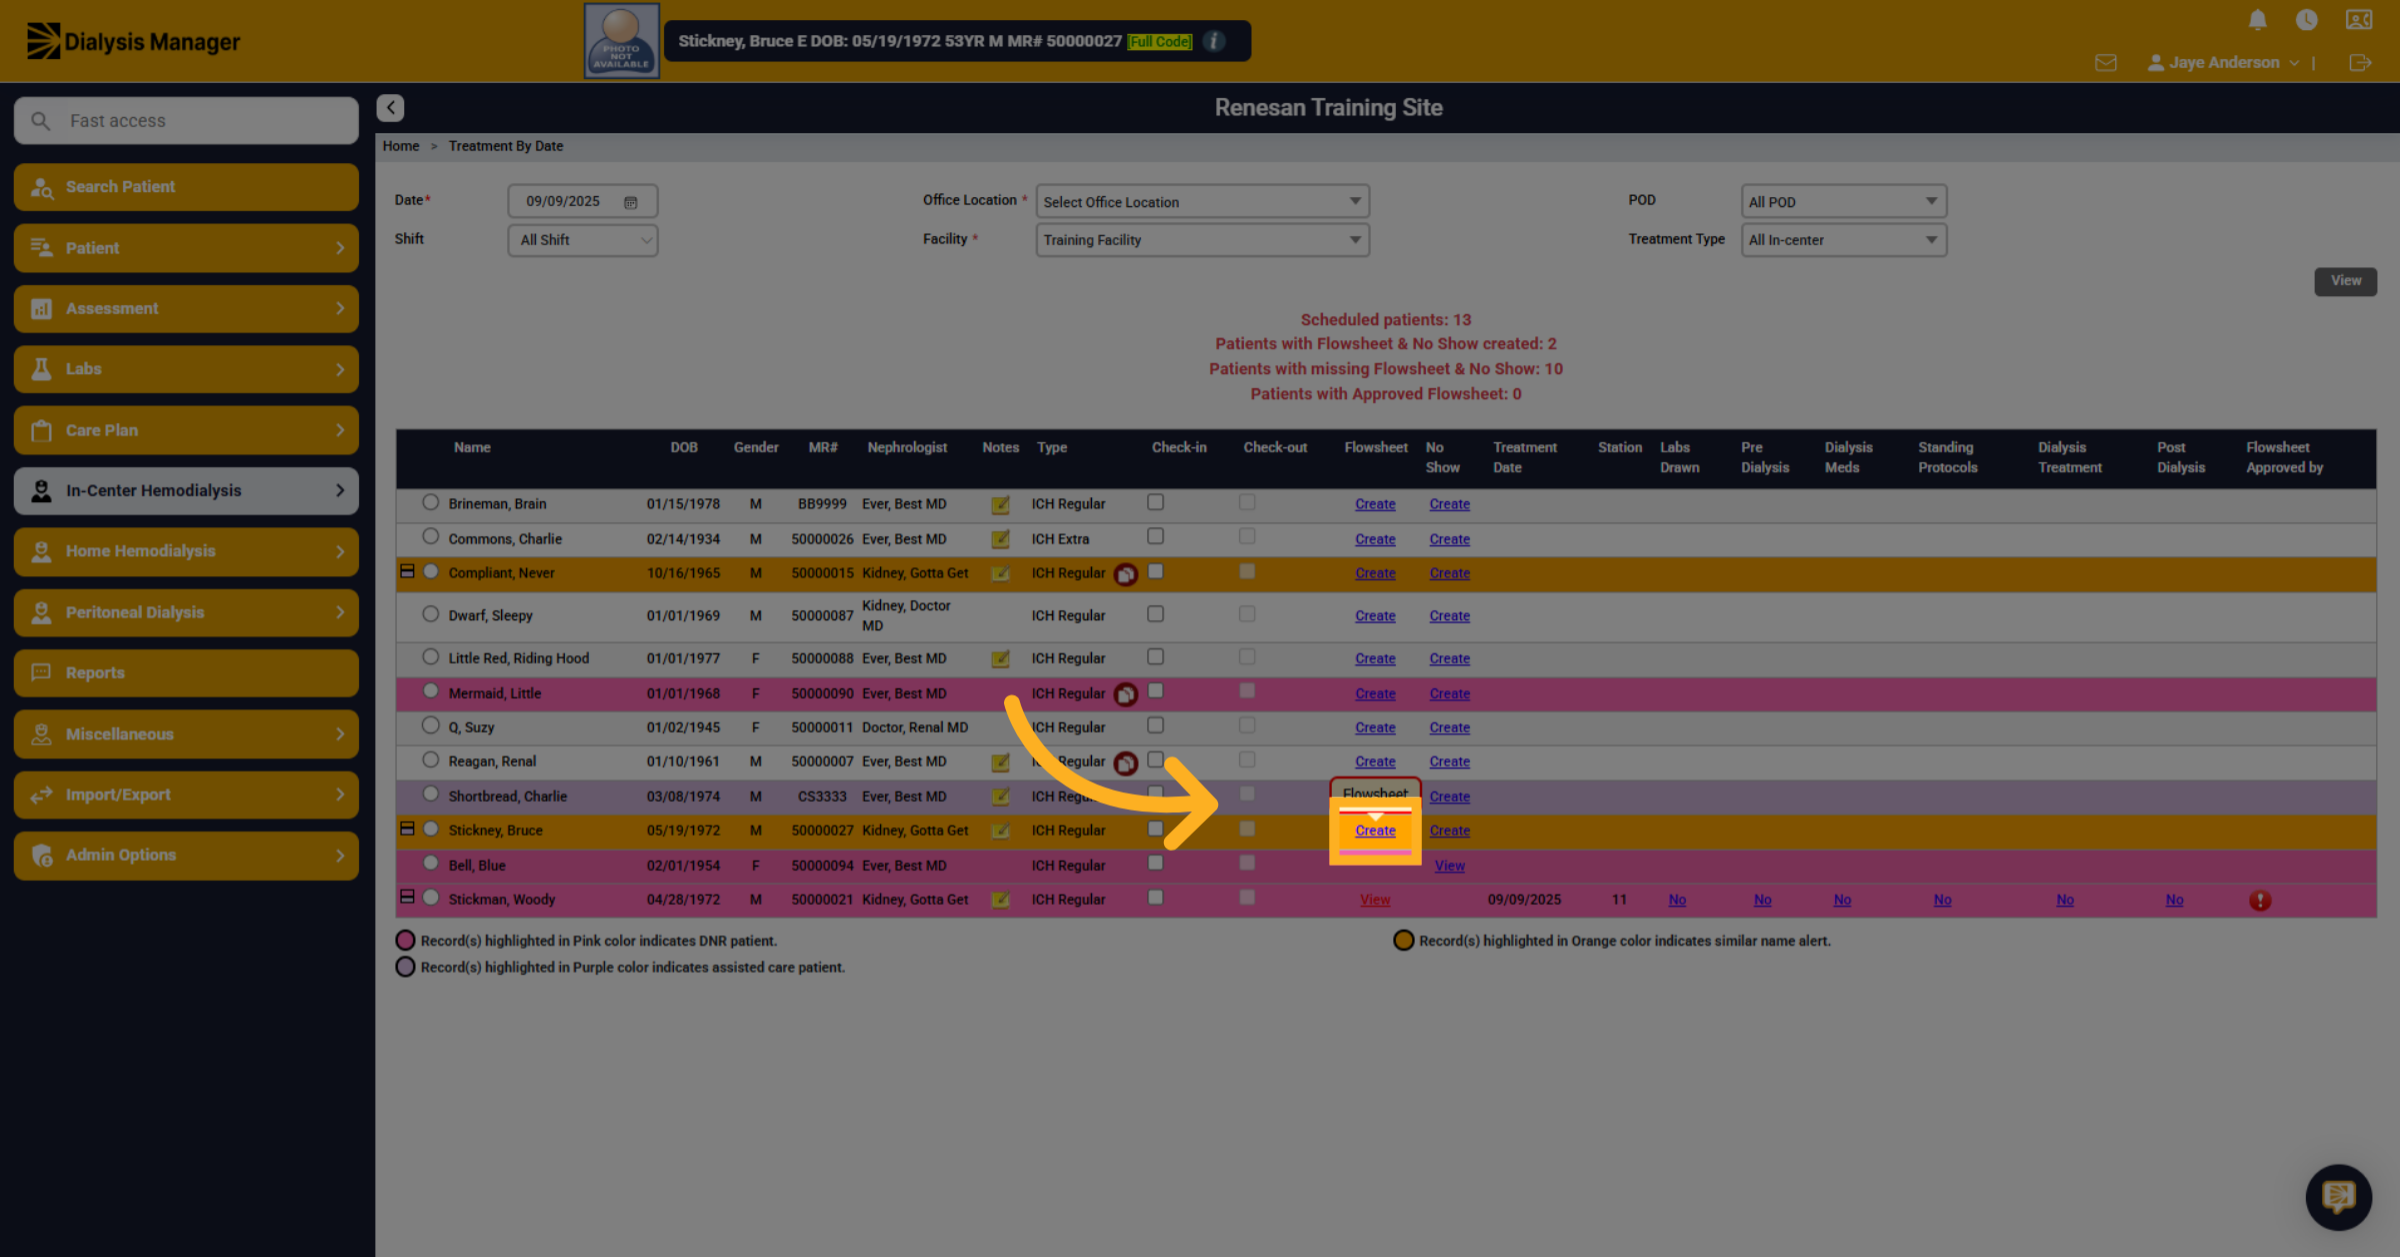Open the Facility dropdown
The height and width of the screenshot is (1257, 2400).
pos(1202,240)
